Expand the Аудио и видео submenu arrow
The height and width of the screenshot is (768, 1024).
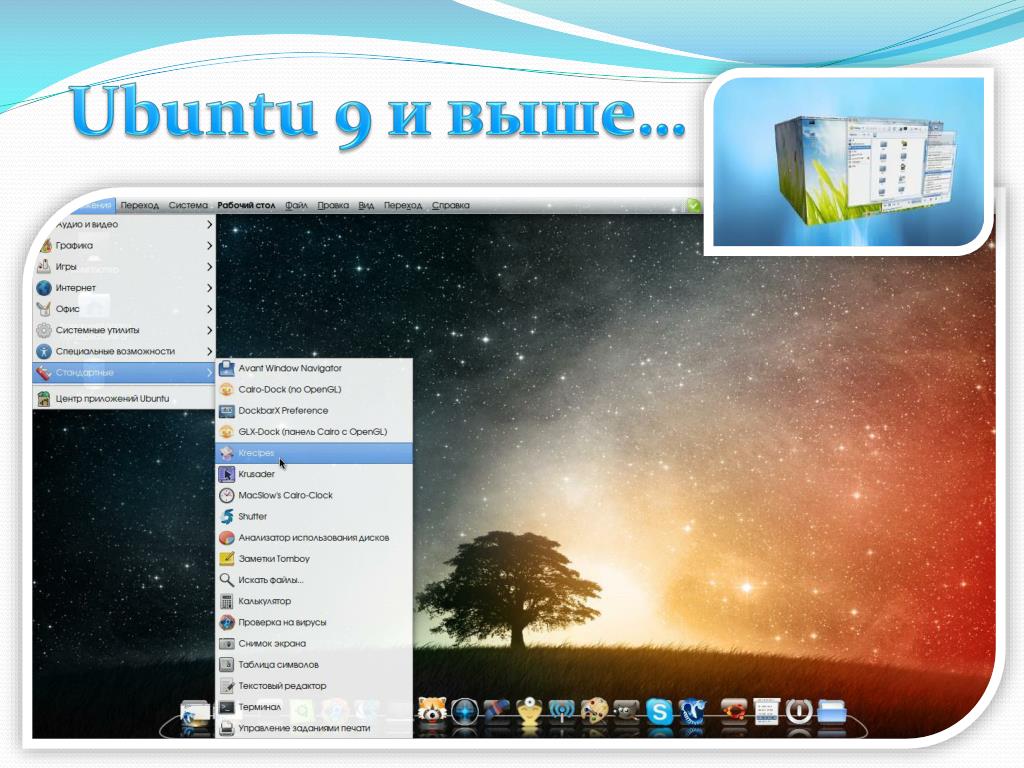(x=209, y=225)
